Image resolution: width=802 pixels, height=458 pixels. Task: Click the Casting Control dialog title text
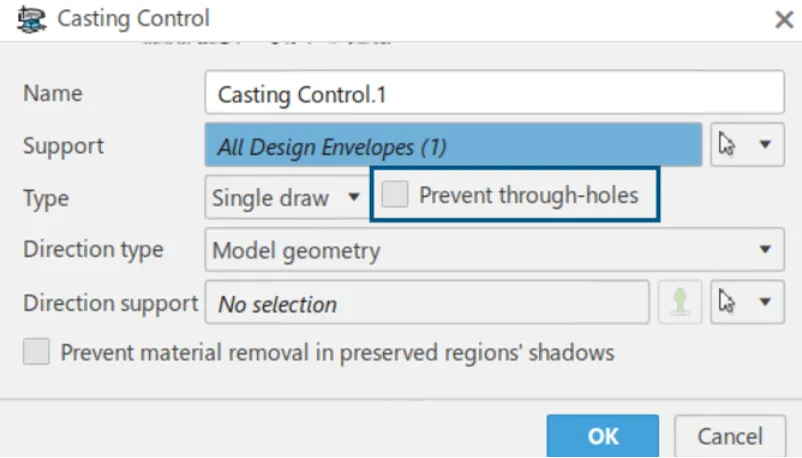[x=133, y=18]
